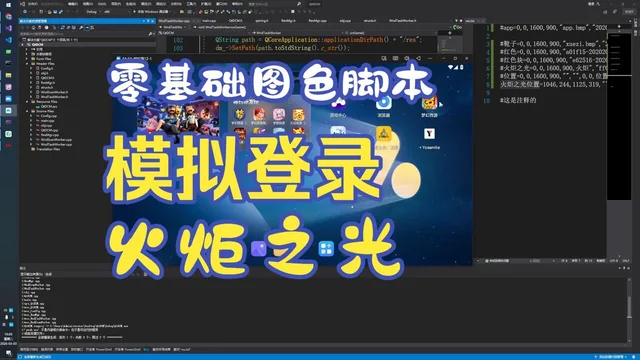Screen dimensions: 640x360
Task: Open the 浏览器 app in the emulator
Action: (x=383, y=107)
